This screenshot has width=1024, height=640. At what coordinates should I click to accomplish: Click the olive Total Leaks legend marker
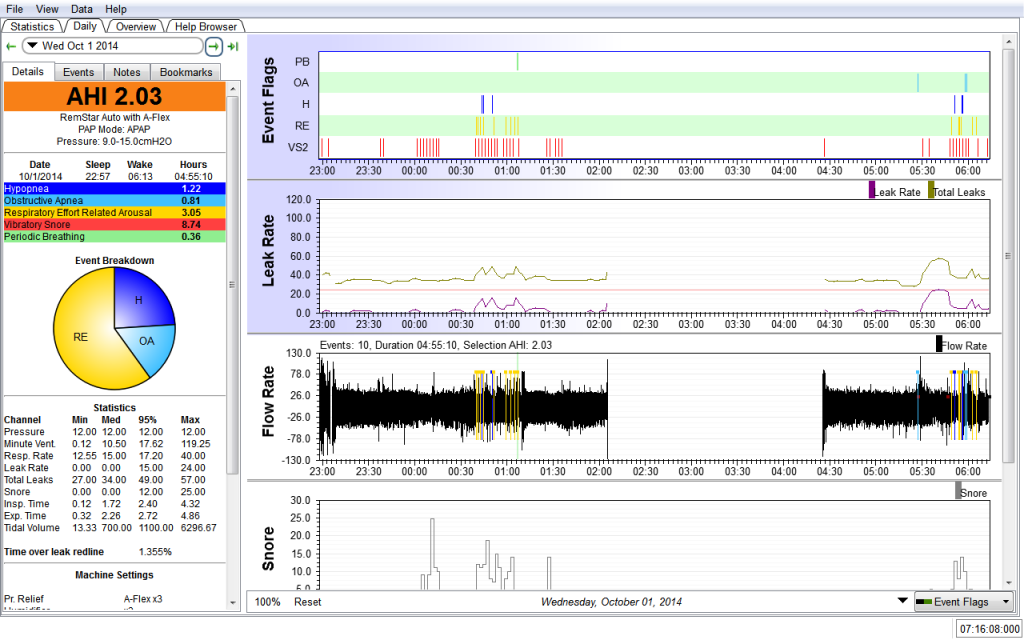tap(931, 190)
